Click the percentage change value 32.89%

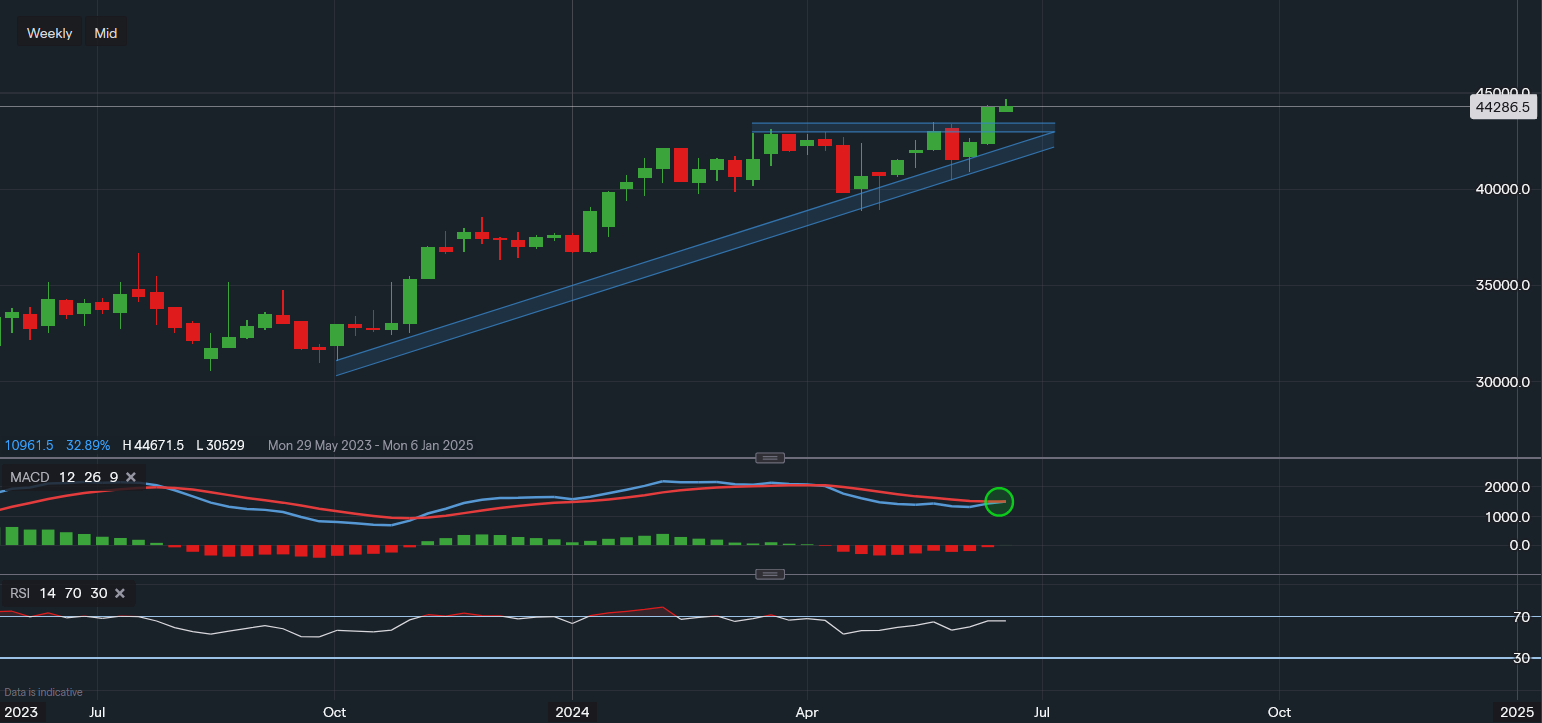point(91,445)
